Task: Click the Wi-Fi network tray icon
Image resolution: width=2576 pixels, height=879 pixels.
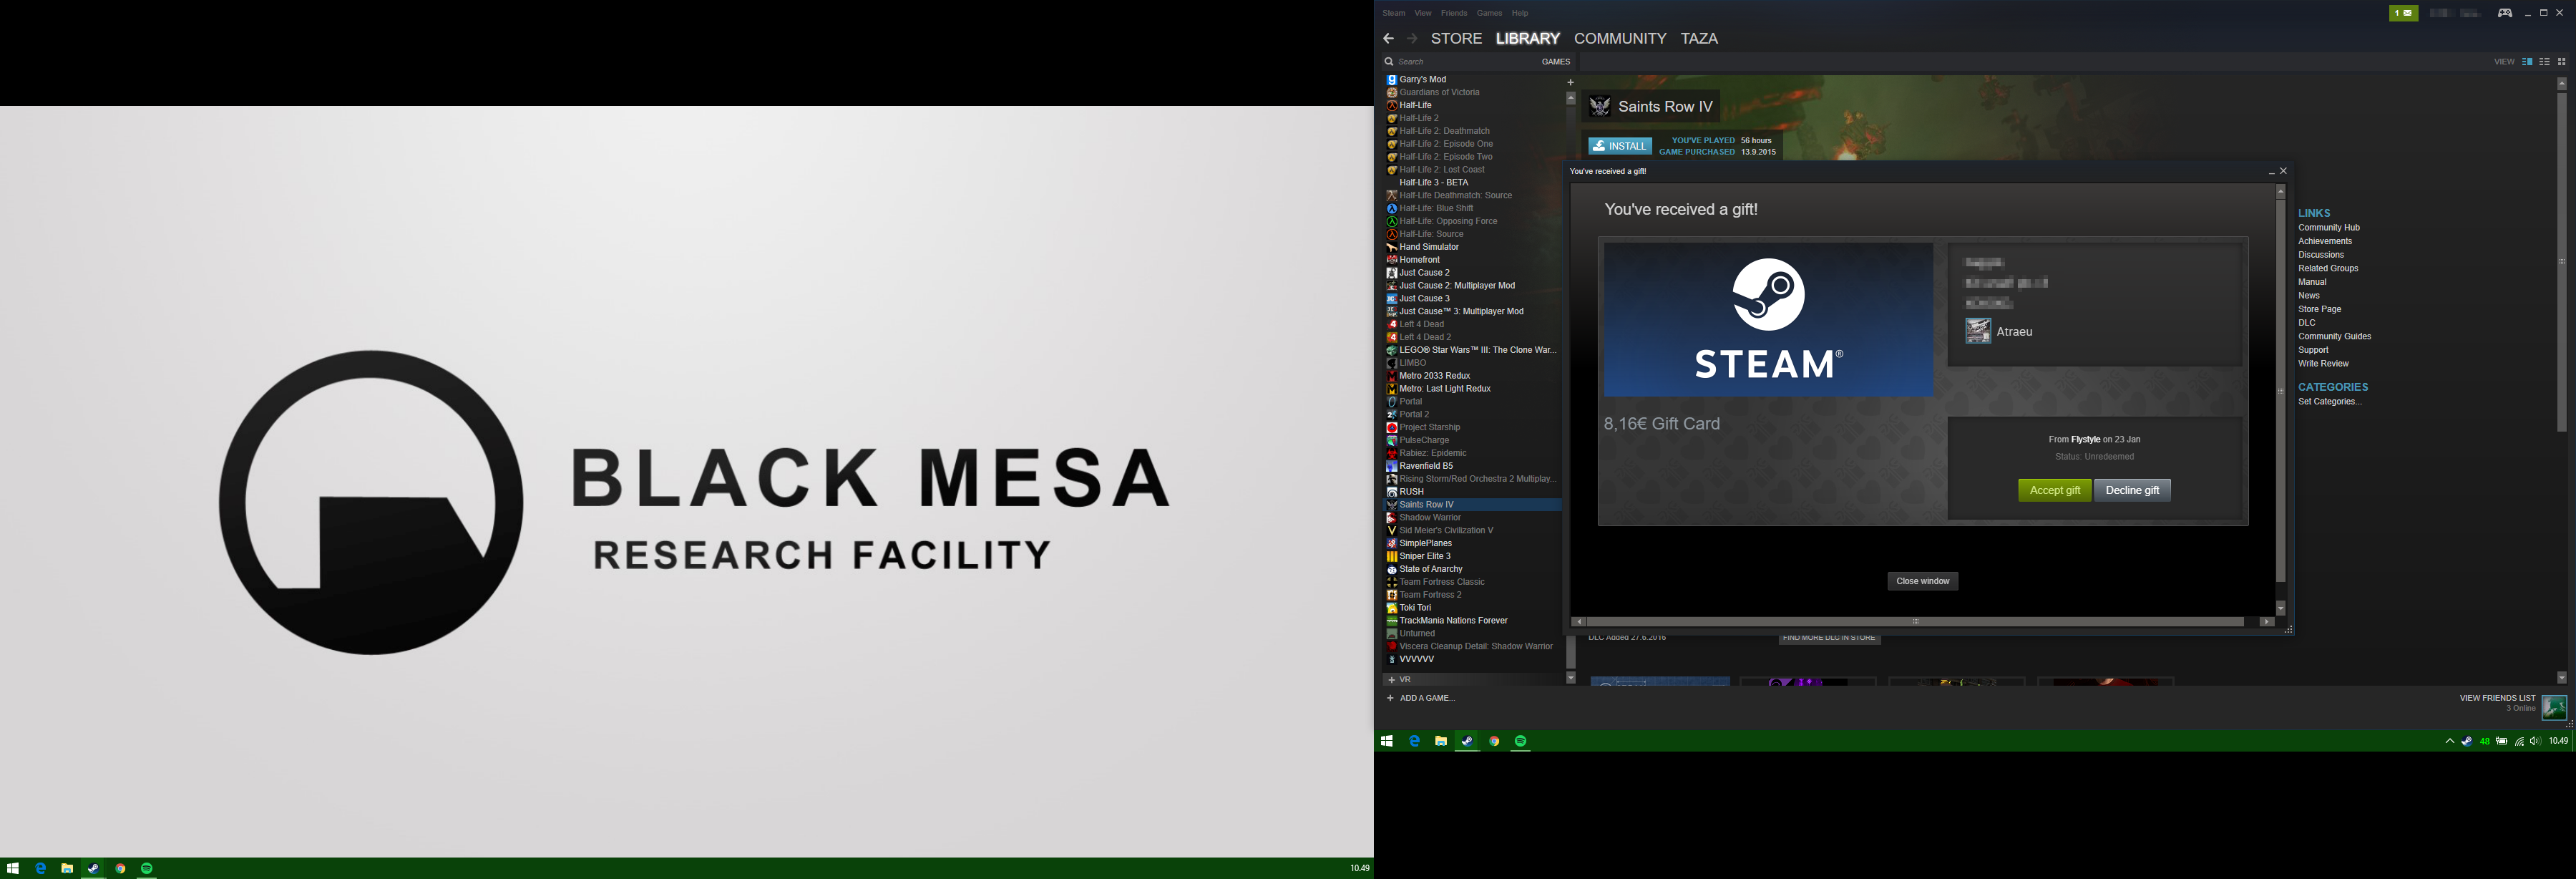Action: tap(2519, 741)
